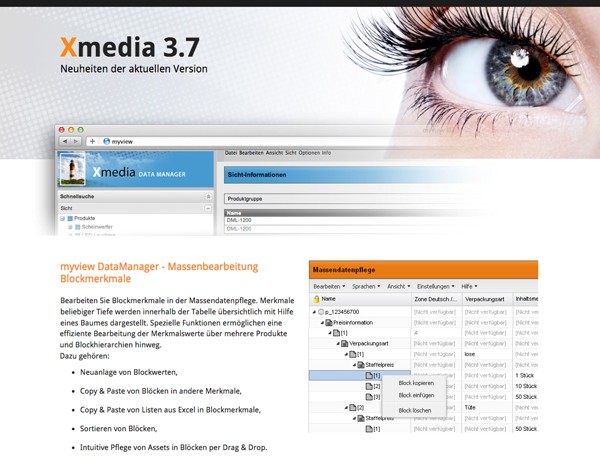This screenshot has height=461, width=600.
Task: Click the Massendatenpflege title bar
Action: [423, 270]
